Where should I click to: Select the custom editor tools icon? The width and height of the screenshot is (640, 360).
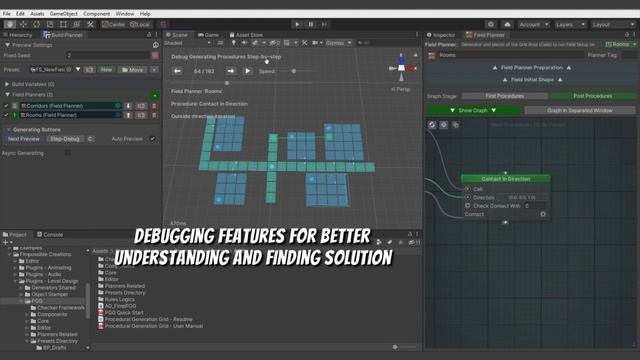[x=90, y=24]
